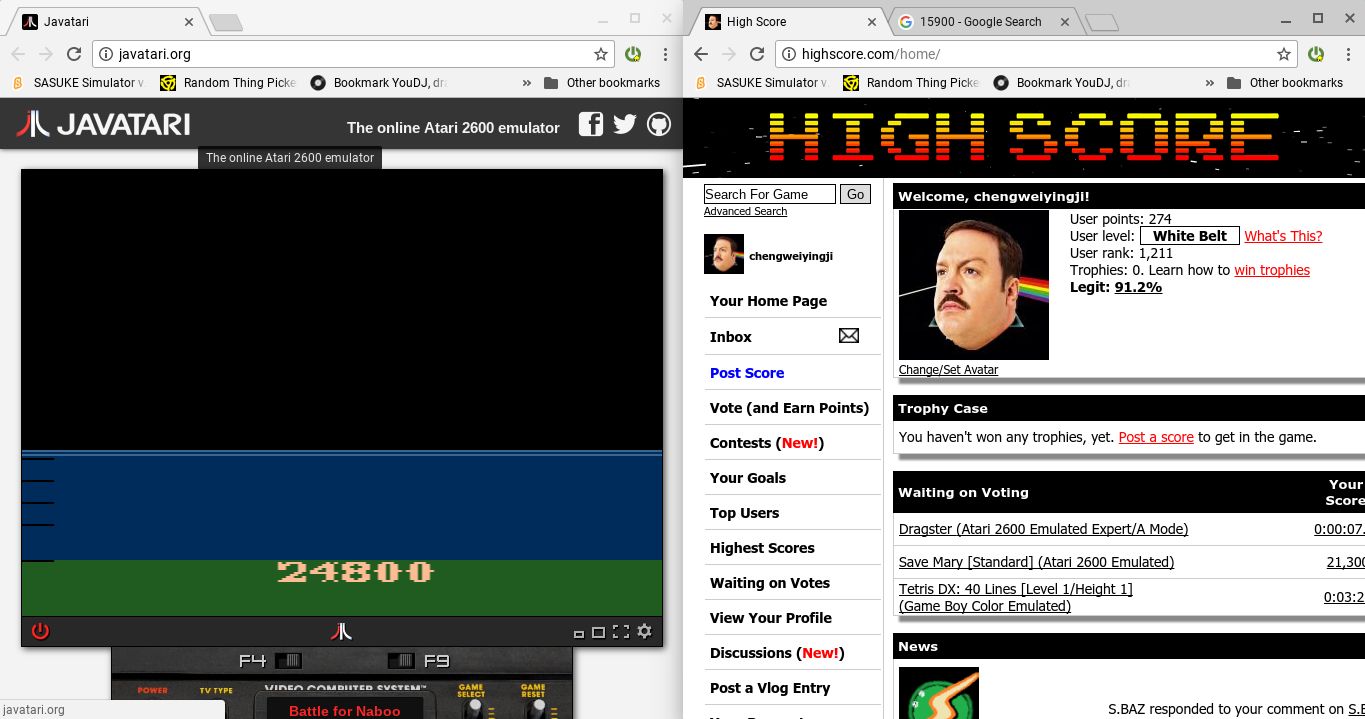Close the 15900 - Google Search tab
The height and width of the screenshot is (719, 1365).
(1064, 21)
